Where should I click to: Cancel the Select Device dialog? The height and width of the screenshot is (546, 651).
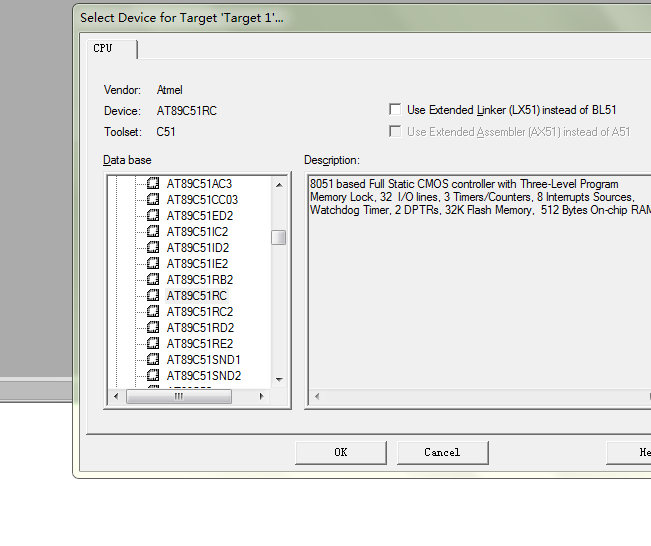coord(442,452)
